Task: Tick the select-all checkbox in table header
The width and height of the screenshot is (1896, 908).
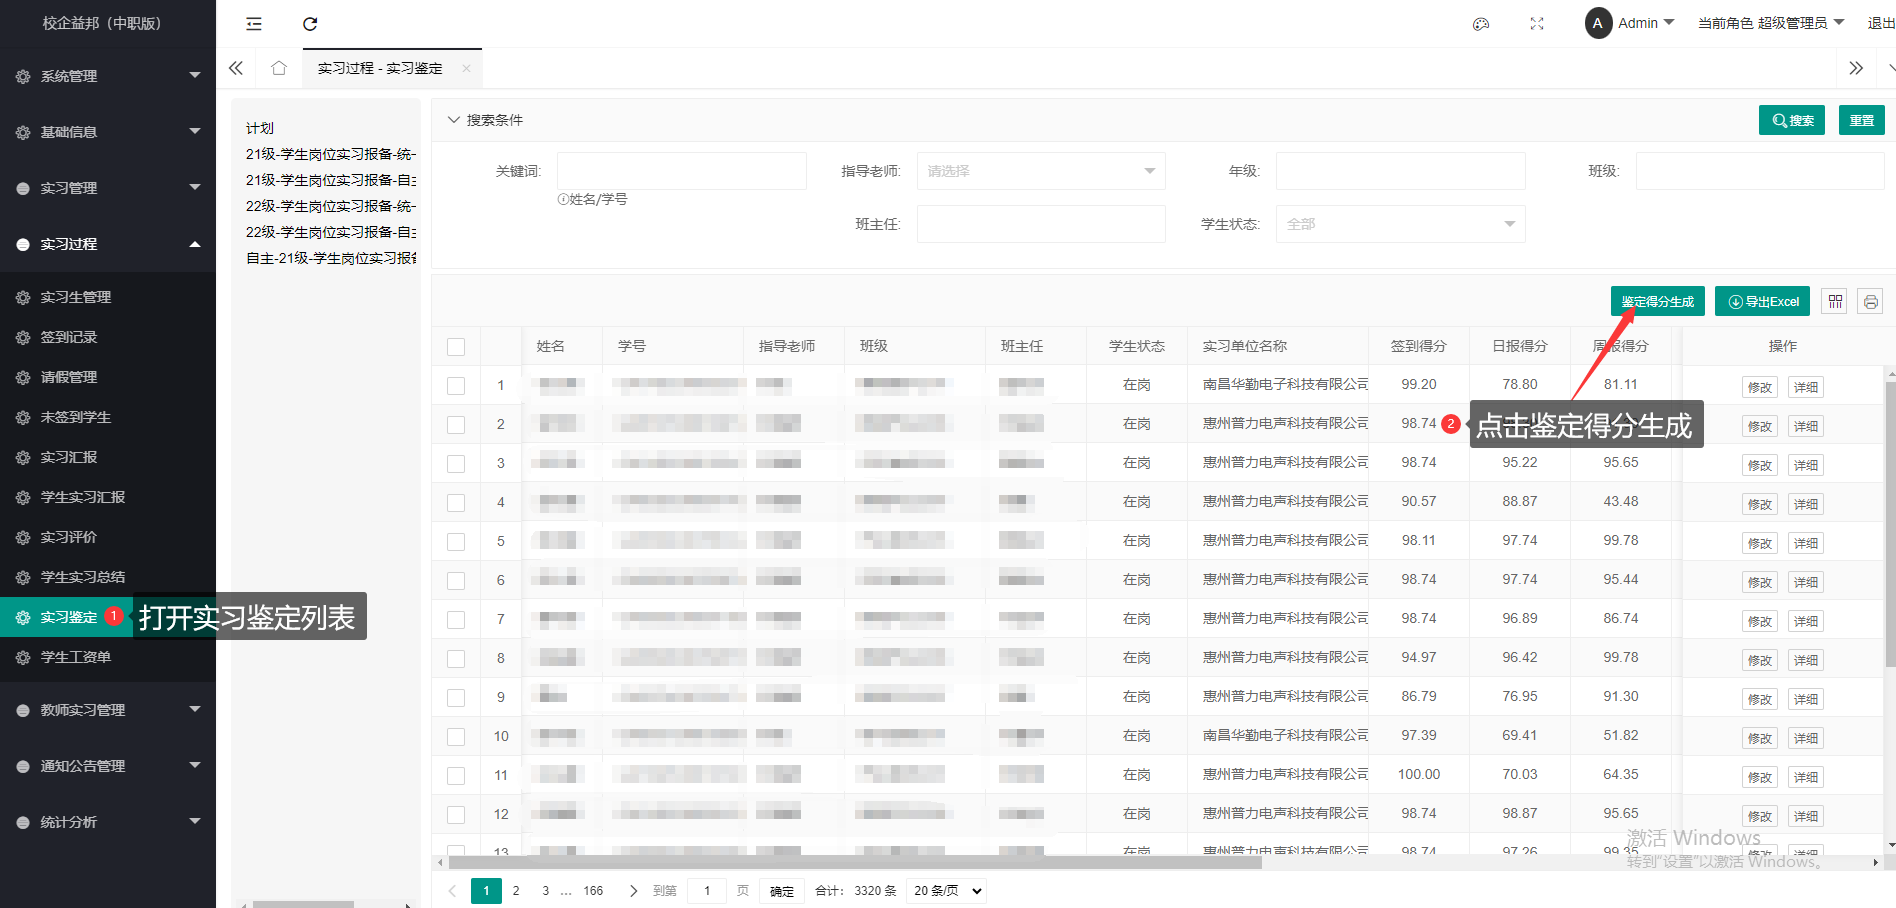Action: 456,347
